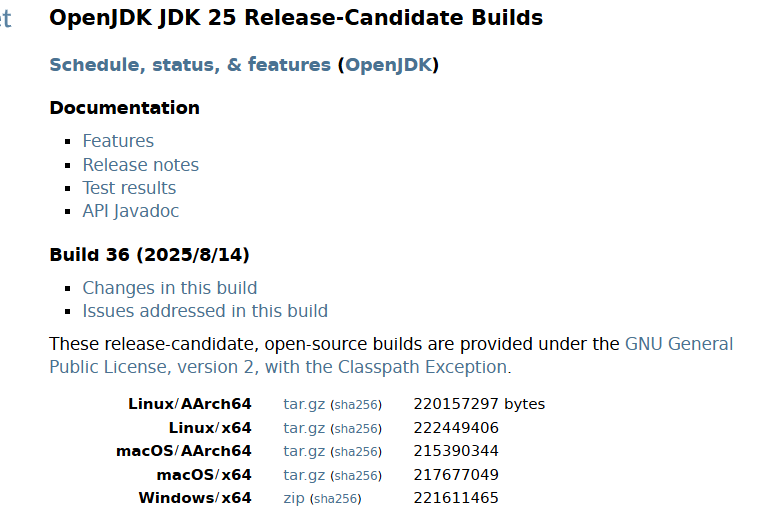This screenshot has width=766, height=530.
Task: Open sha256 checksum for macOS/AArch64
Action: pos(356,452)
